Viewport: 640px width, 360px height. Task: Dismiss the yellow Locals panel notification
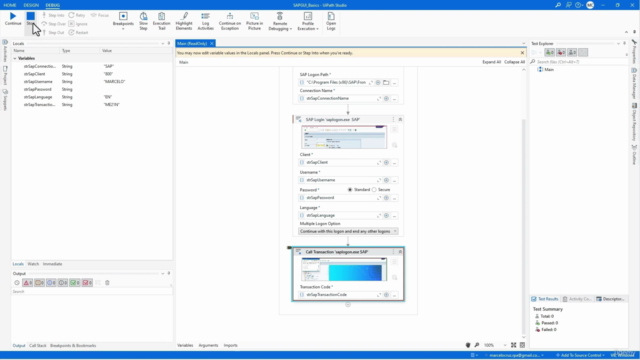pyautogui.click(x=522, y=53)
